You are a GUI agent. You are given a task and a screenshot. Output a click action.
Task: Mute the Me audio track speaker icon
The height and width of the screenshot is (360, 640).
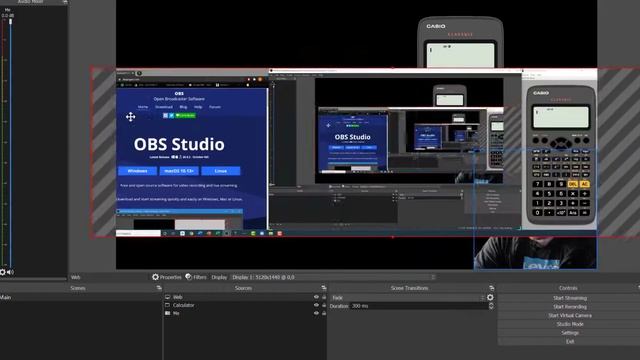point(10,272)
